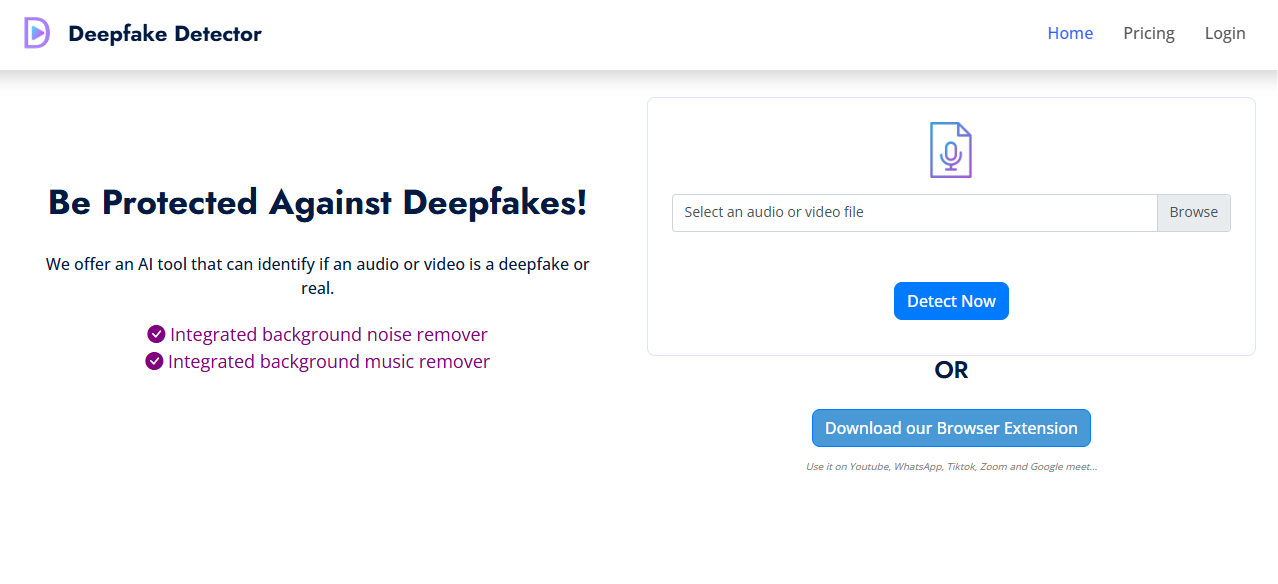This screenshot has height=584, width=1278.
Task: Click the checkmark beside noise remover
Action: coord(156,334)
